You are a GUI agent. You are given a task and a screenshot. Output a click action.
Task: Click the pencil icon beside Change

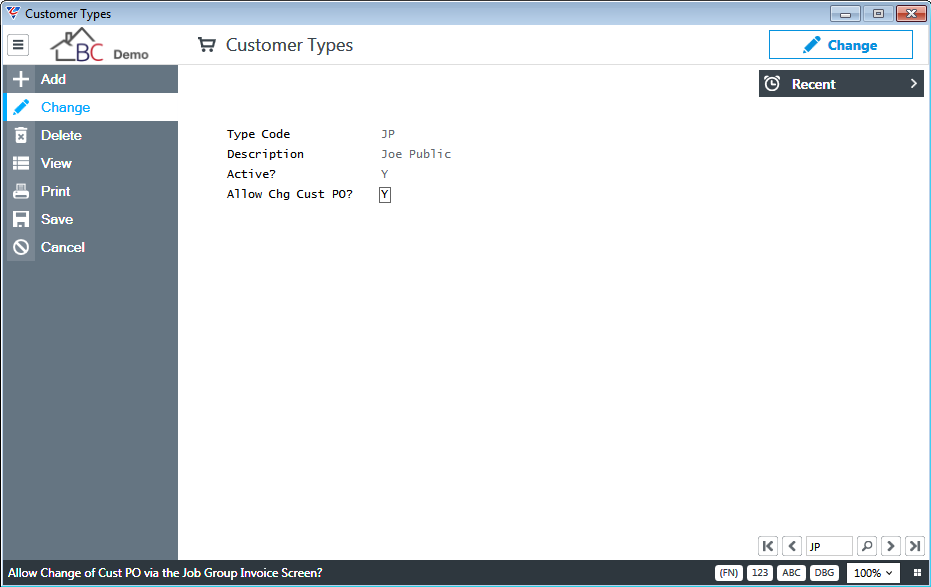(x=21, y=107)
